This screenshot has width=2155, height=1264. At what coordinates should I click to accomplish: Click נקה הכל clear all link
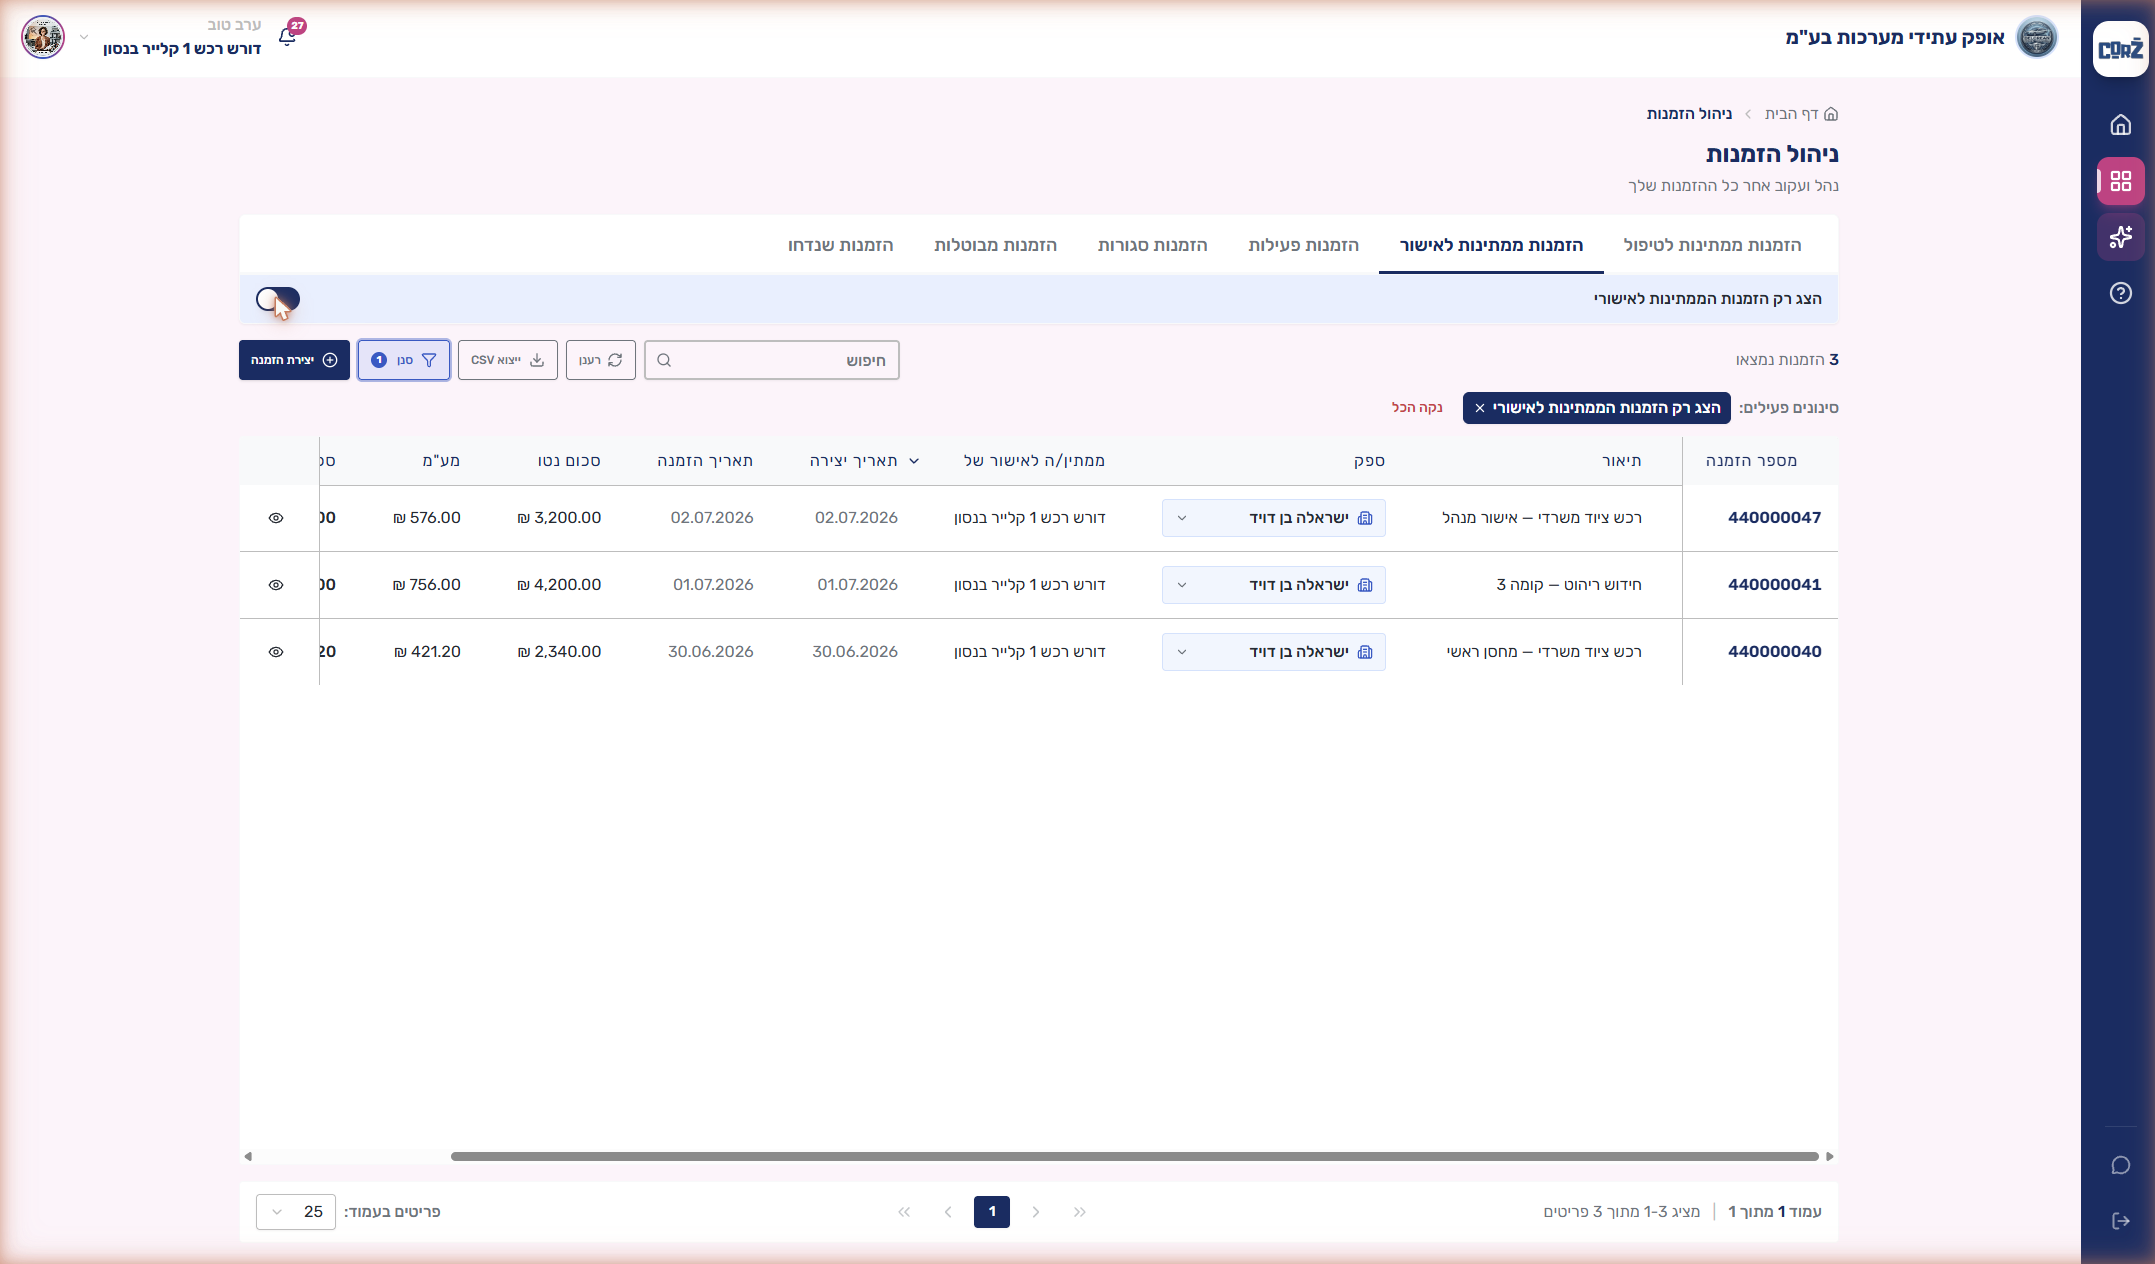coord(1417,408)
